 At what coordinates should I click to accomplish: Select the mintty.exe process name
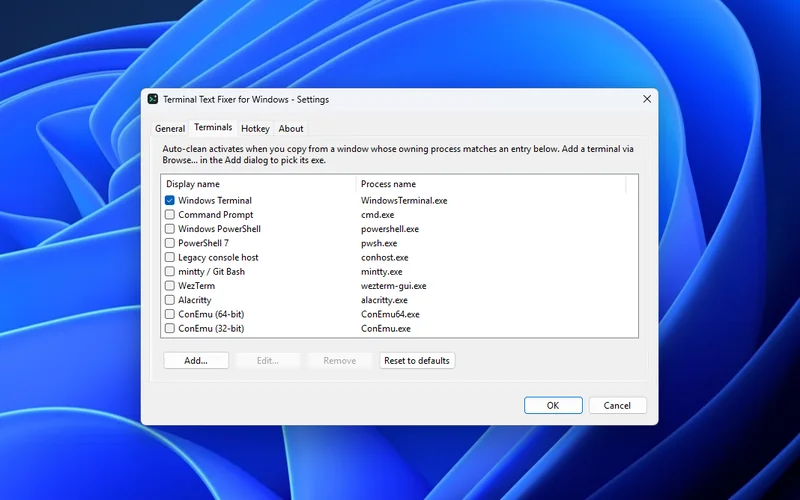click(382, 272)
